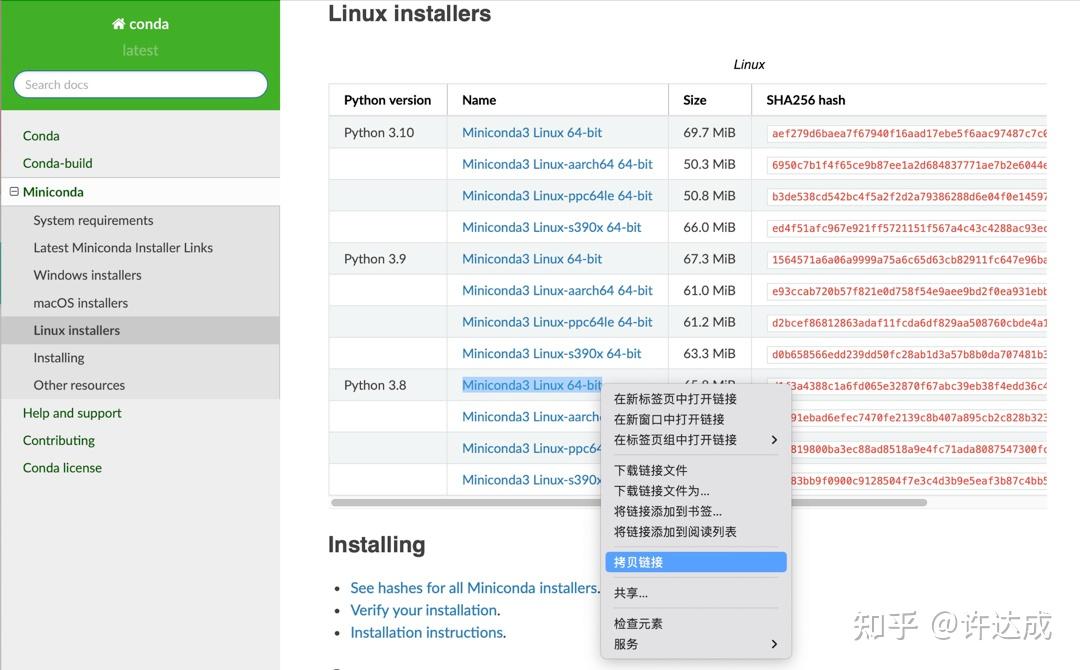Viewport: 1080px width, 670px height.
Task: Download Python 3.9 Miniconda3 Linux-s390x 64-bit
Action: [x=552, y=354]
